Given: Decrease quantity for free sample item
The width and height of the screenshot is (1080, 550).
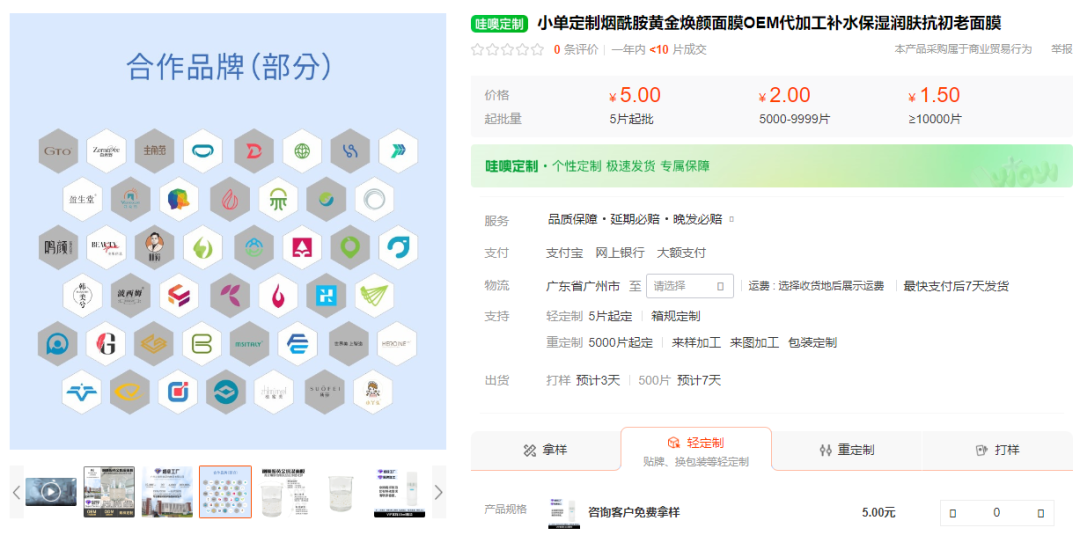Looking at the screenshot, I should [953, 513].
